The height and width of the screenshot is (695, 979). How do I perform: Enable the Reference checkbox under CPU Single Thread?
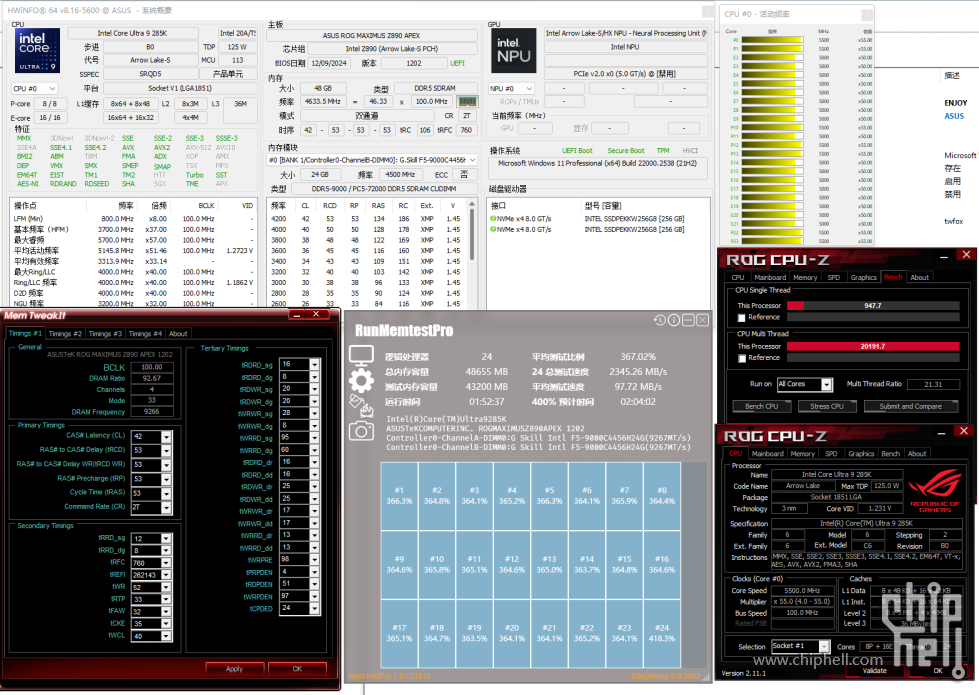(x=742, y=318)
